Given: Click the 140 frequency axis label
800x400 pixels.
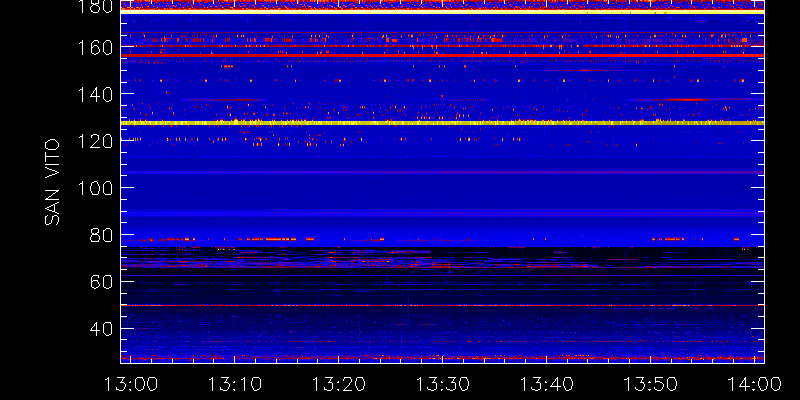Looking at the screenshot, I should 95,94.
